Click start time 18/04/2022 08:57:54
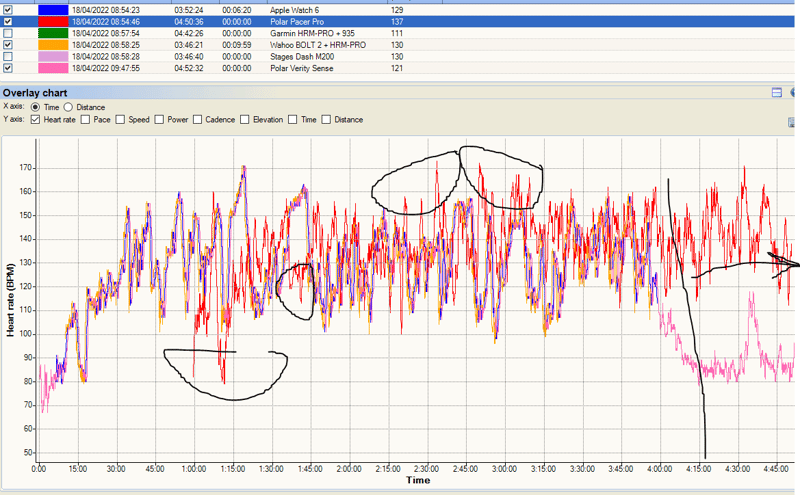This screenshot has height=495, width=800. click(106, 33)
